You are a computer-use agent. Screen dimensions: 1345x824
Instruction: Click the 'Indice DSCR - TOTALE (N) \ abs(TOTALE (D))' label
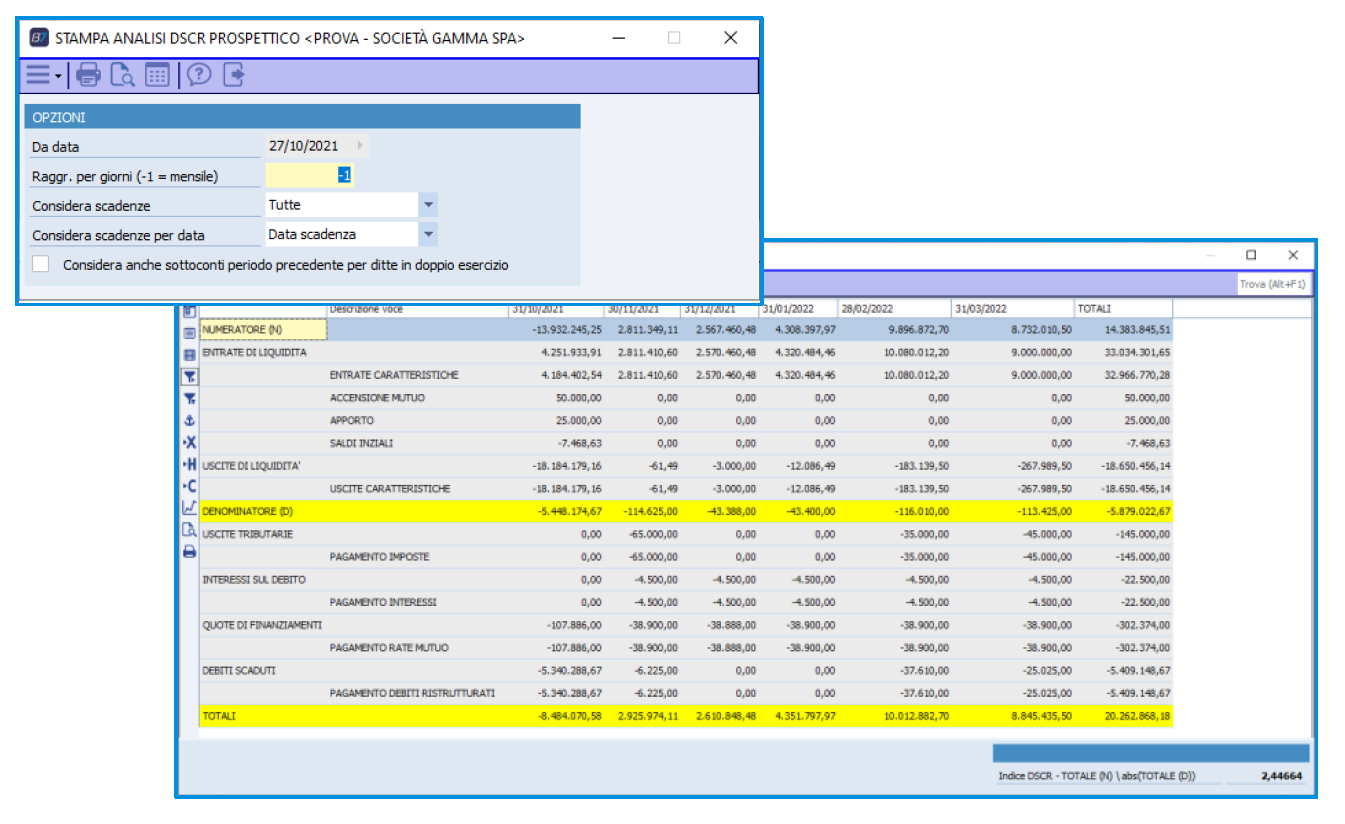(1097, 776)
